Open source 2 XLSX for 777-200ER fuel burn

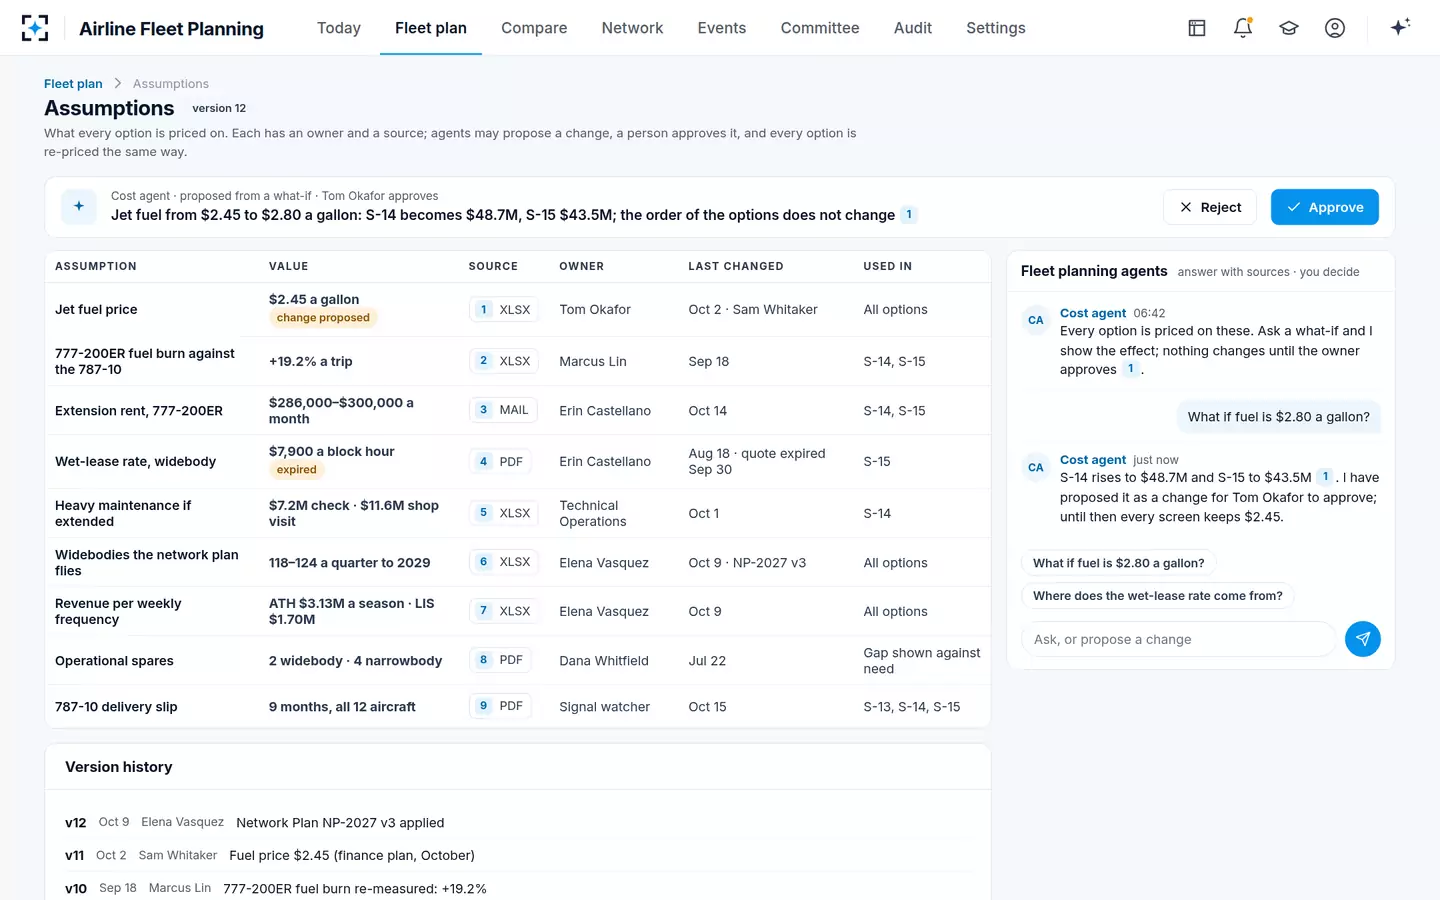(x=504, y=361)
